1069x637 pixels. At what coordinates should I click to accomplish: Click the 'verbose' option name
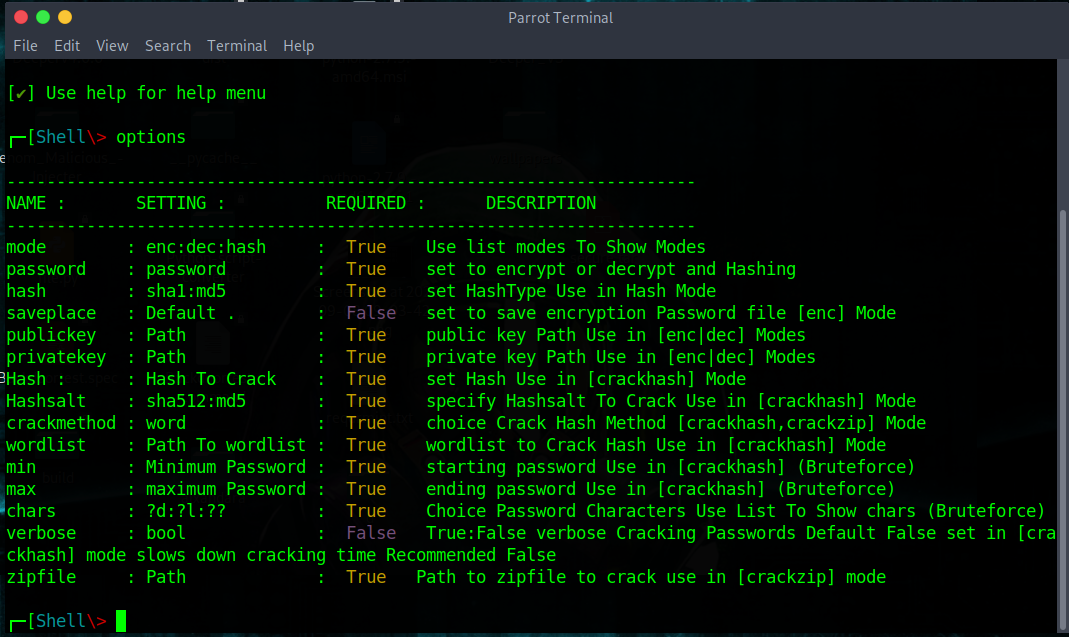click(41, 533)
